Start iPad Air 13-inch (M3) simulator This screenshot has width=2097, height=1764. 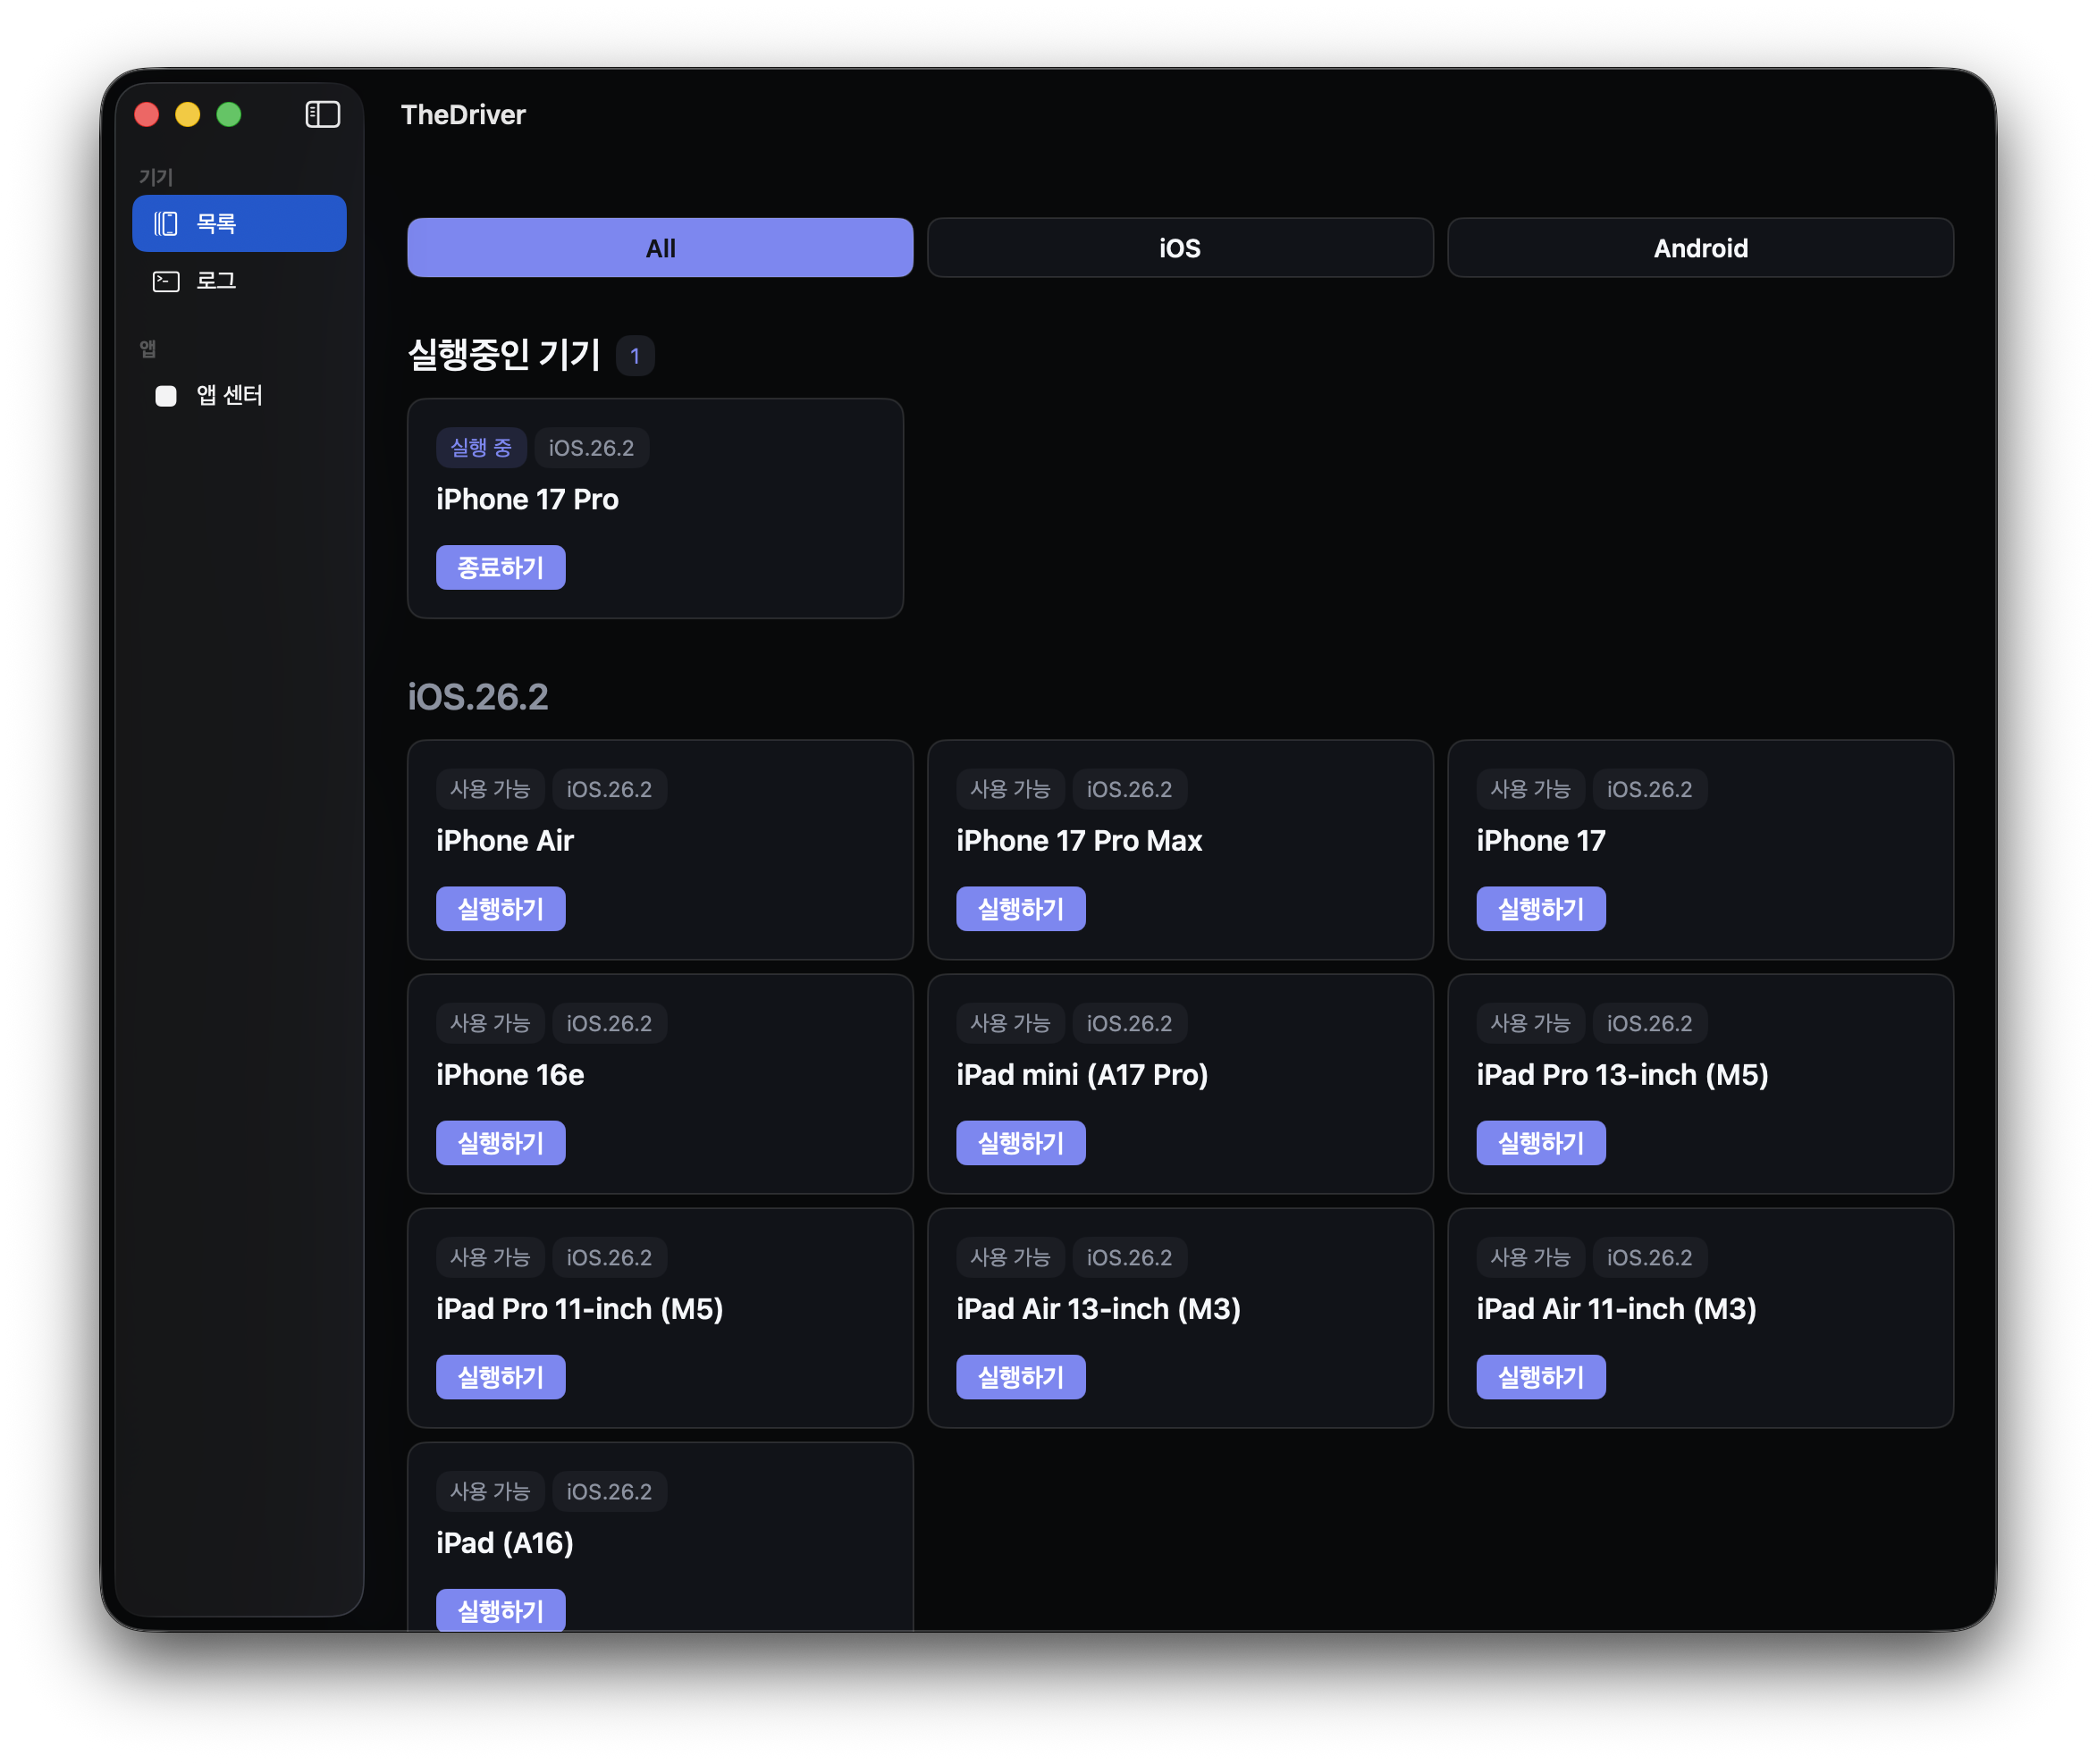(1020, 1377)
